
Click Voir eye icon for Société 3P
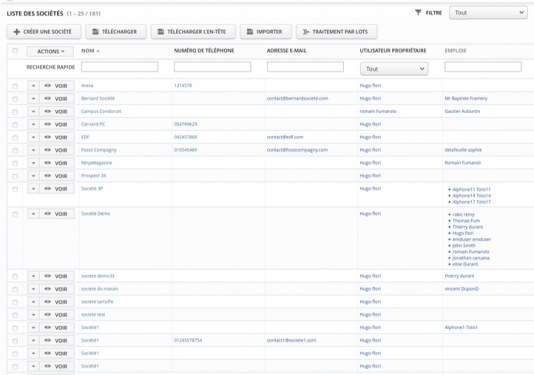(x=47, y=189)
